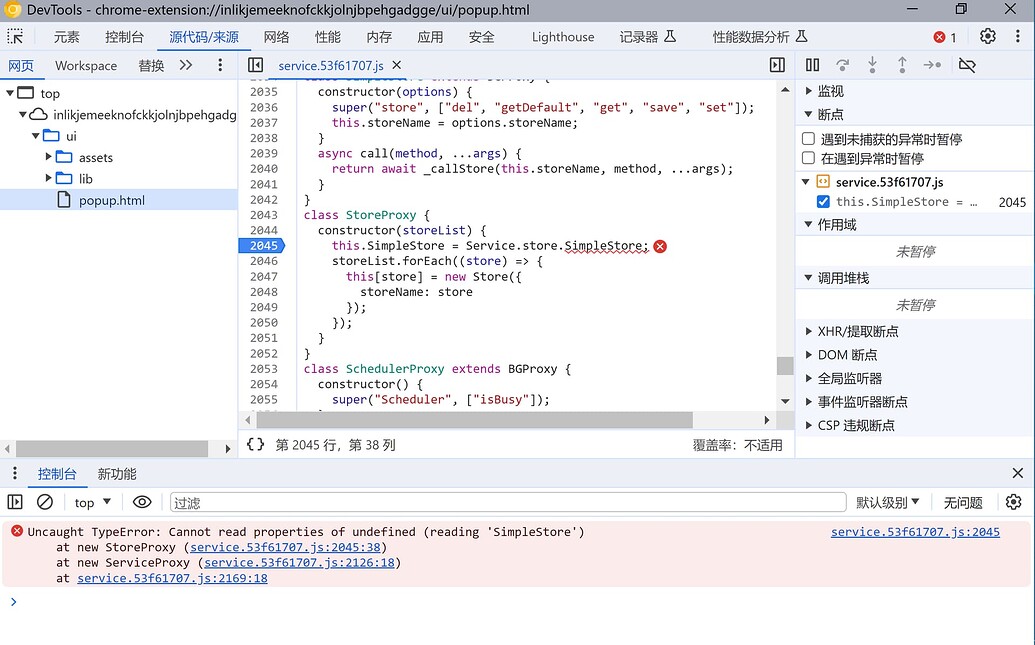Collapse the 断点 breakpoints section

point(808,114)
